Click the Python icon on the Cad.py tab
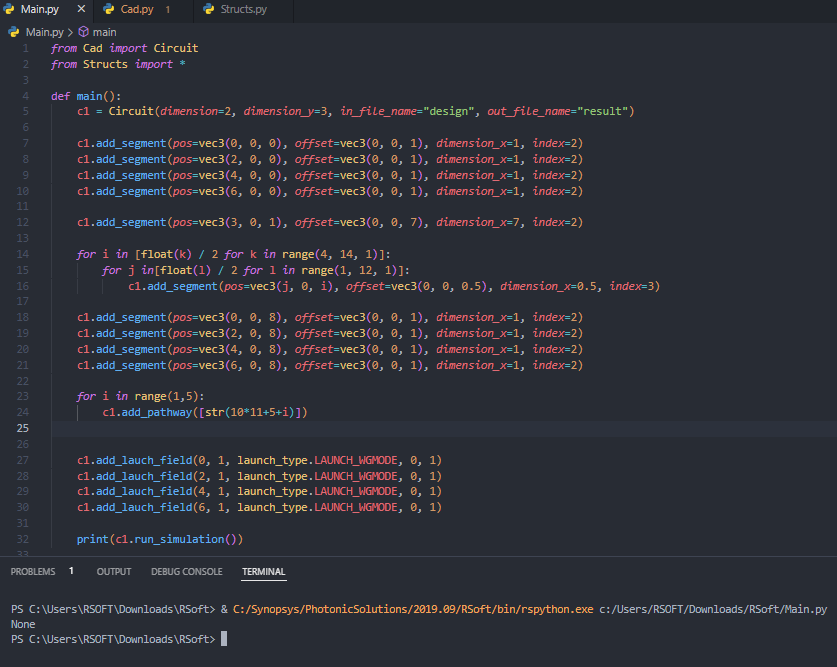This screenshot has height=667, width=837. pyautogui.click(x=109, y=9)
